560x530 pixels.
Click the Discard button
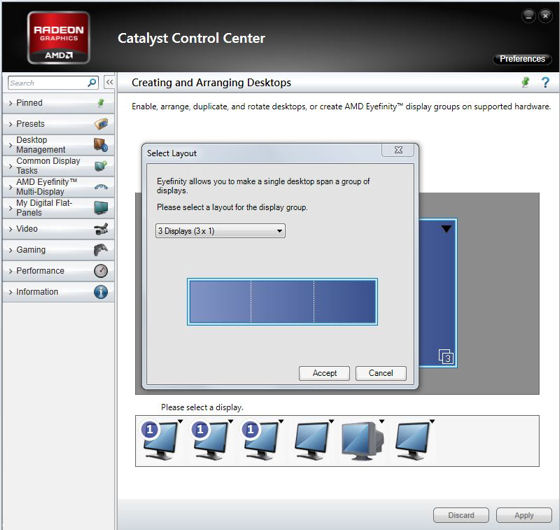pos(461,515)
